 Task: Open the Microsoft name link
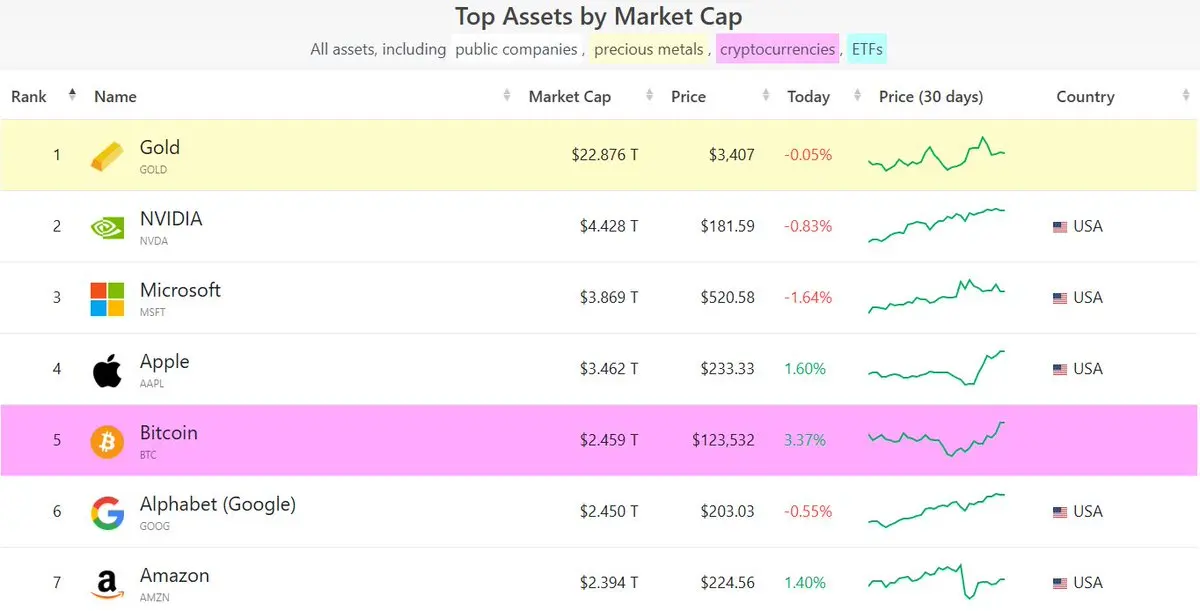coord(180,290)
